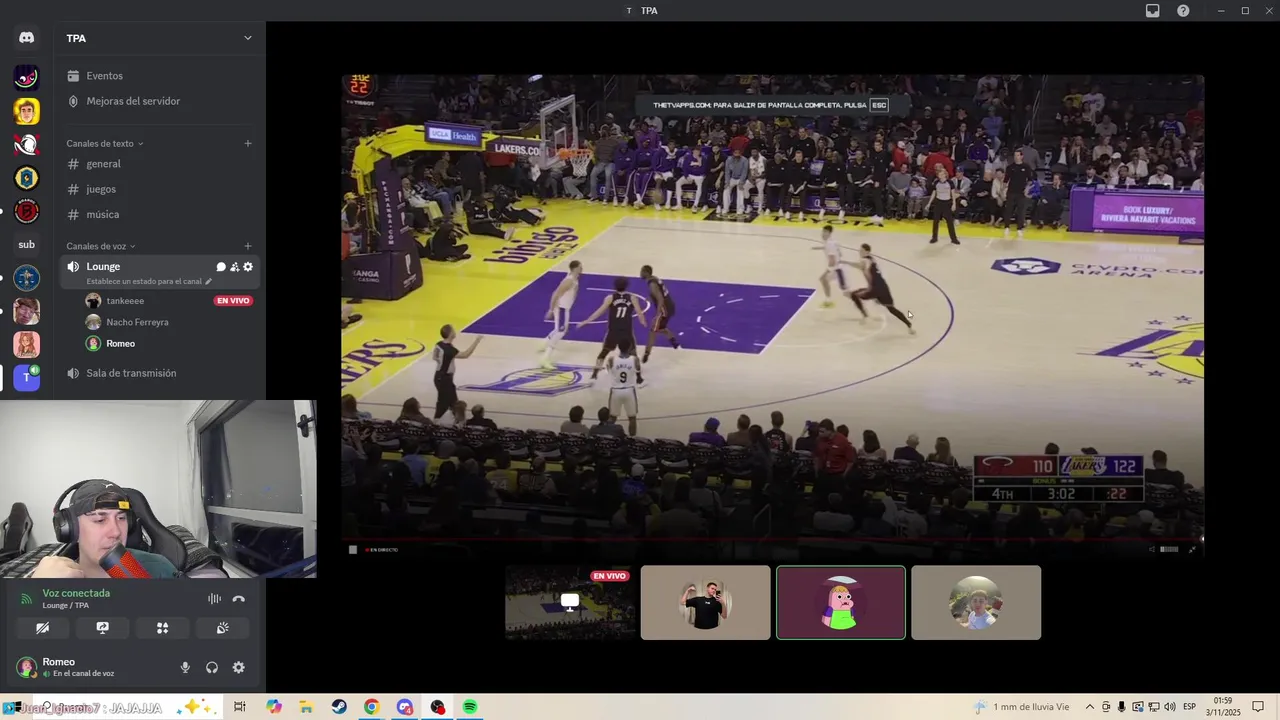Image resolution: width=1280 pixels, height=720 pixels.
Task: Disconnect from voice with hang-up icon
Action: (x=238, y=599)
